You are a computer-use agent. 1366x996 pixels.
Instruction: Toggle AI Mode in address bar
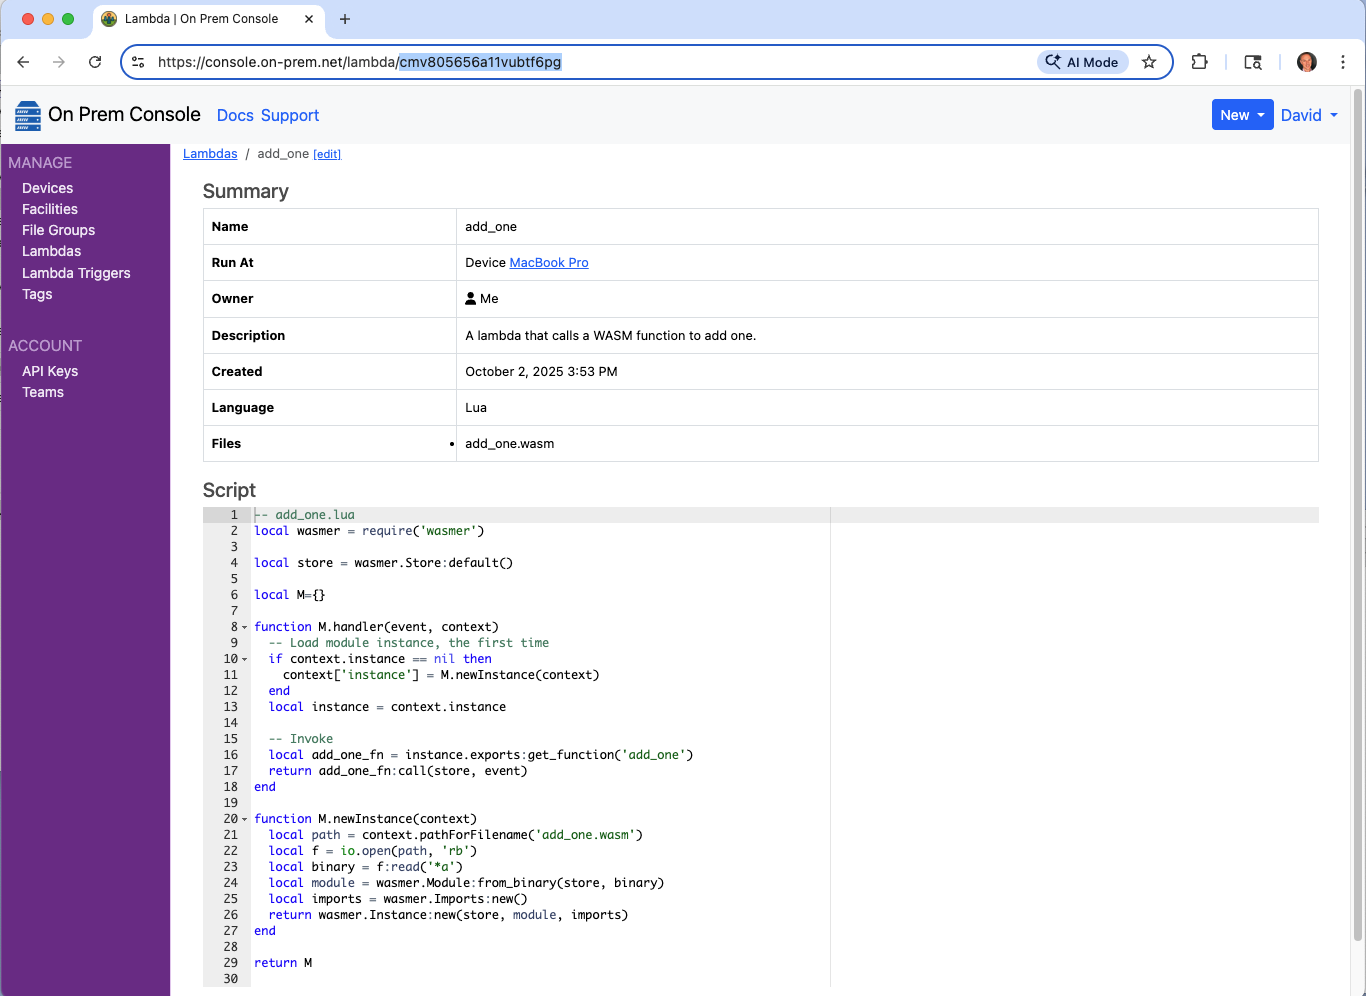1083,62
